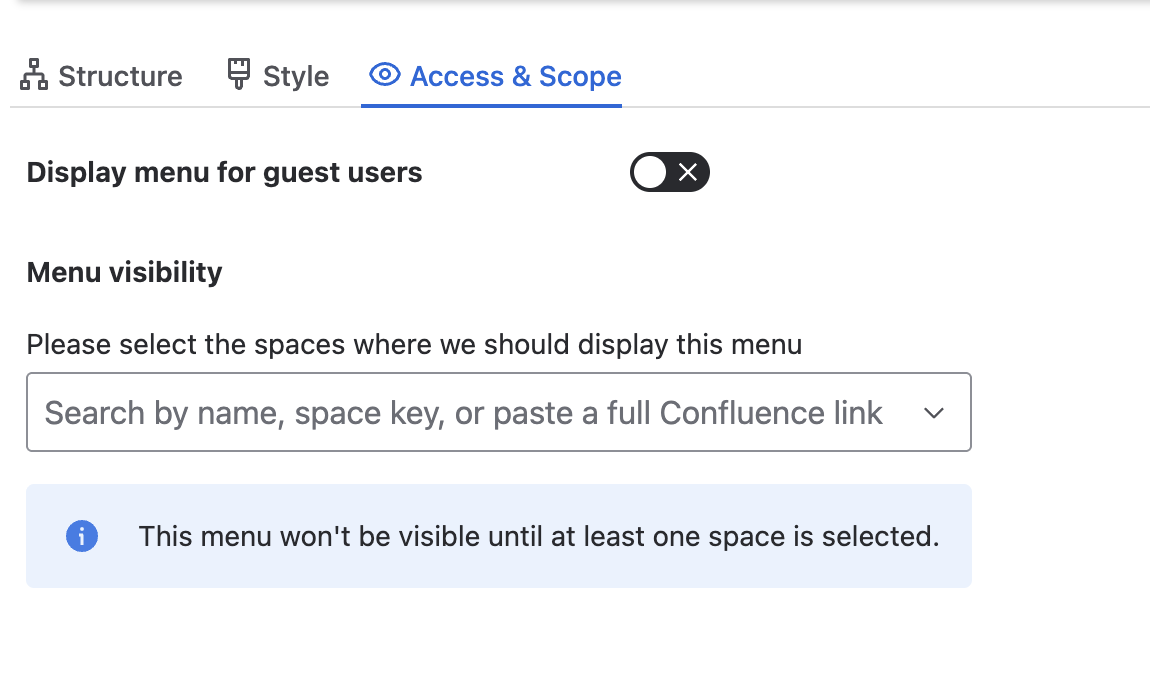The height and width of the screenshot is (684, 1150).
Task: Click the gray divider line right of tabs
Action: pos(885,107)
